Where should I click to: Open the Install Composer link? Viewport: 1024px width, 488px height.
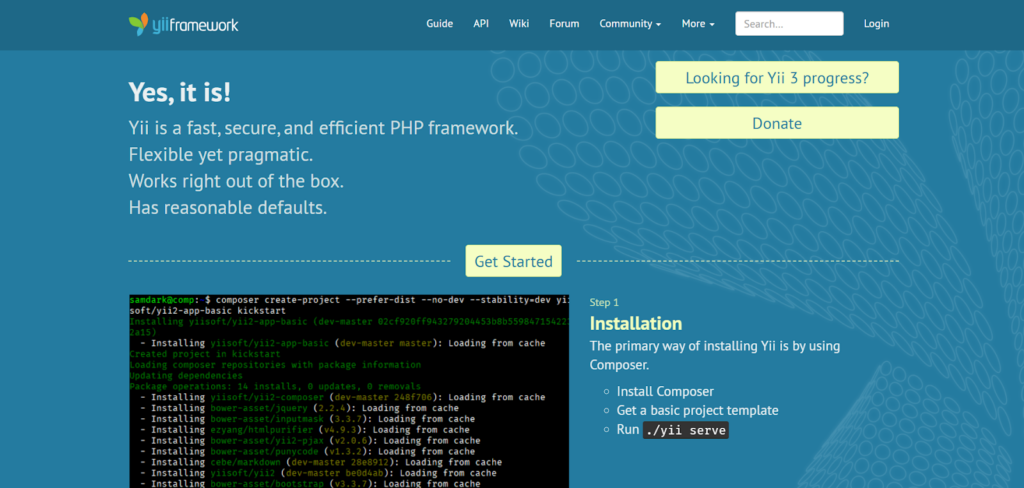tap(665, 391)
